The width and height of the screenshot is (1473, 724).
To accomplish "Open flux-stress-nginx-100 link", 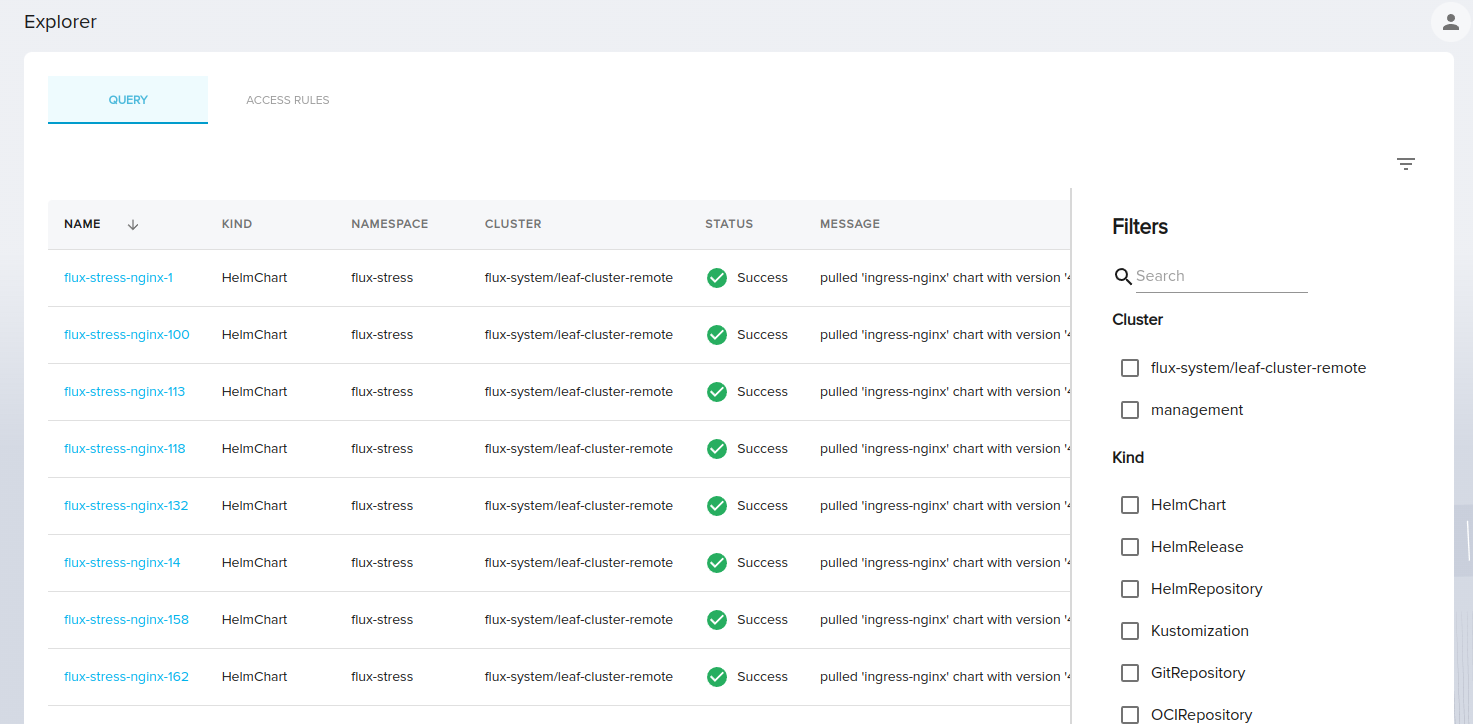I will pos(127,335).
